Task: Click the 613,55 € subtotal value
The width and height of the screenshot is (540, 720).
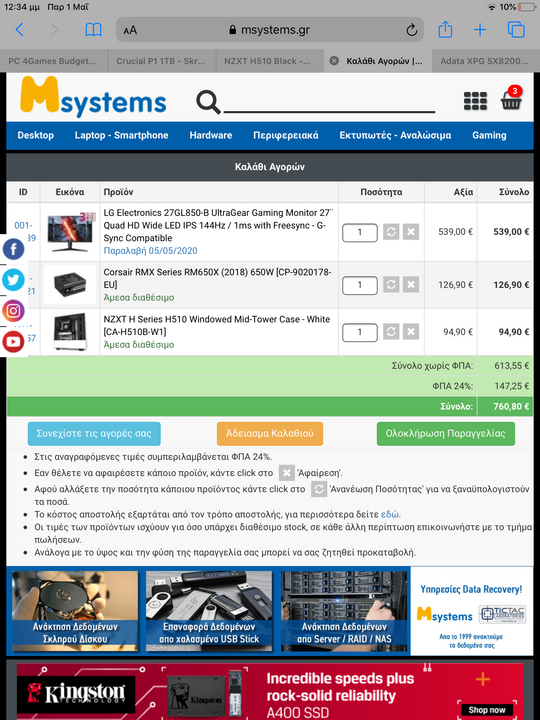Action: coord(512,366)
